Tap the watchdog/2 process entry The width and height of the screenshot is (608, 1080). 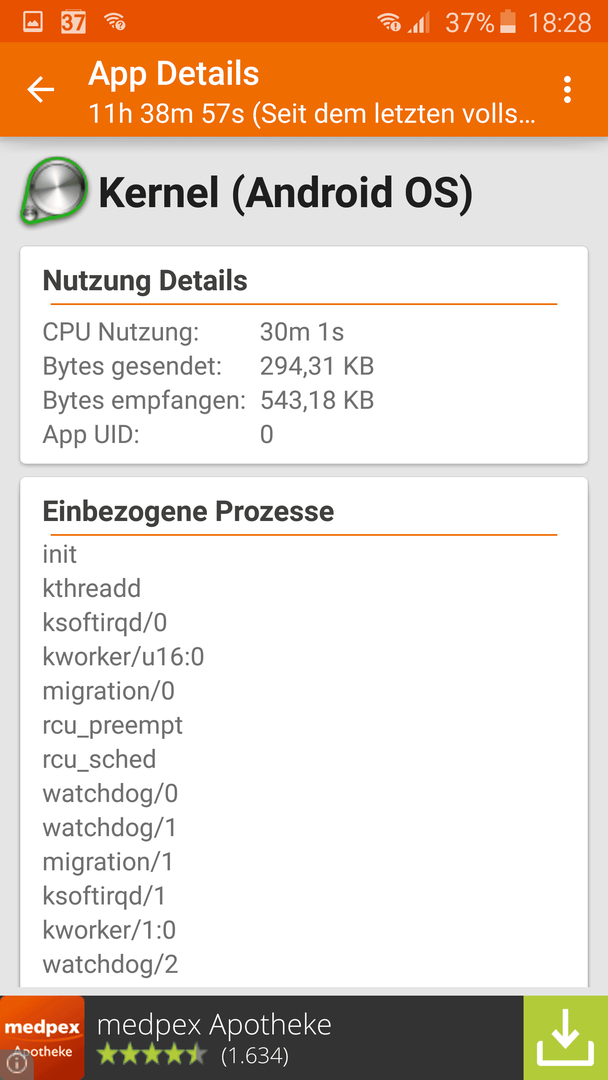tap(110, 964)
